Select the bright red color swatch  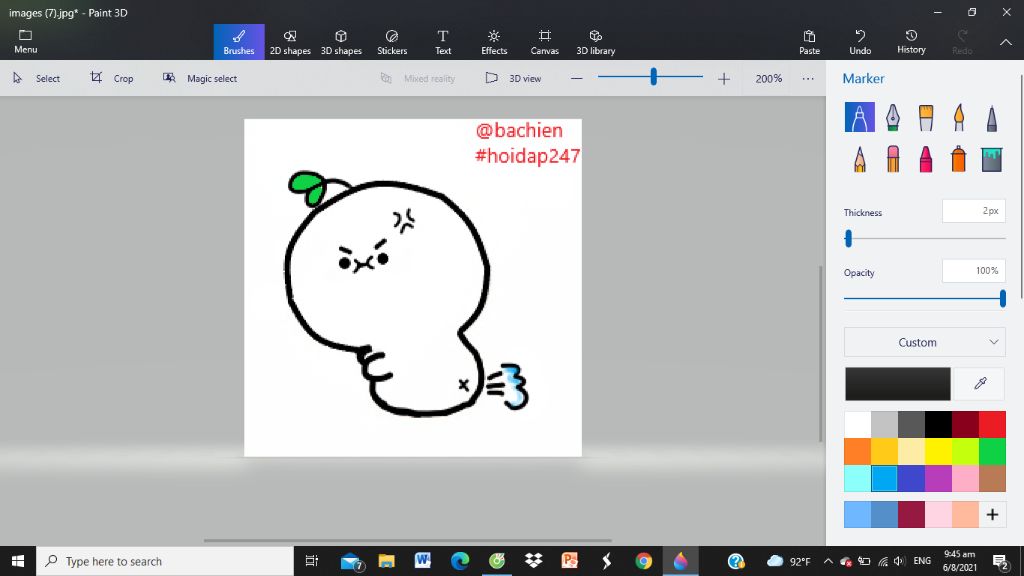tap(993, 423)
